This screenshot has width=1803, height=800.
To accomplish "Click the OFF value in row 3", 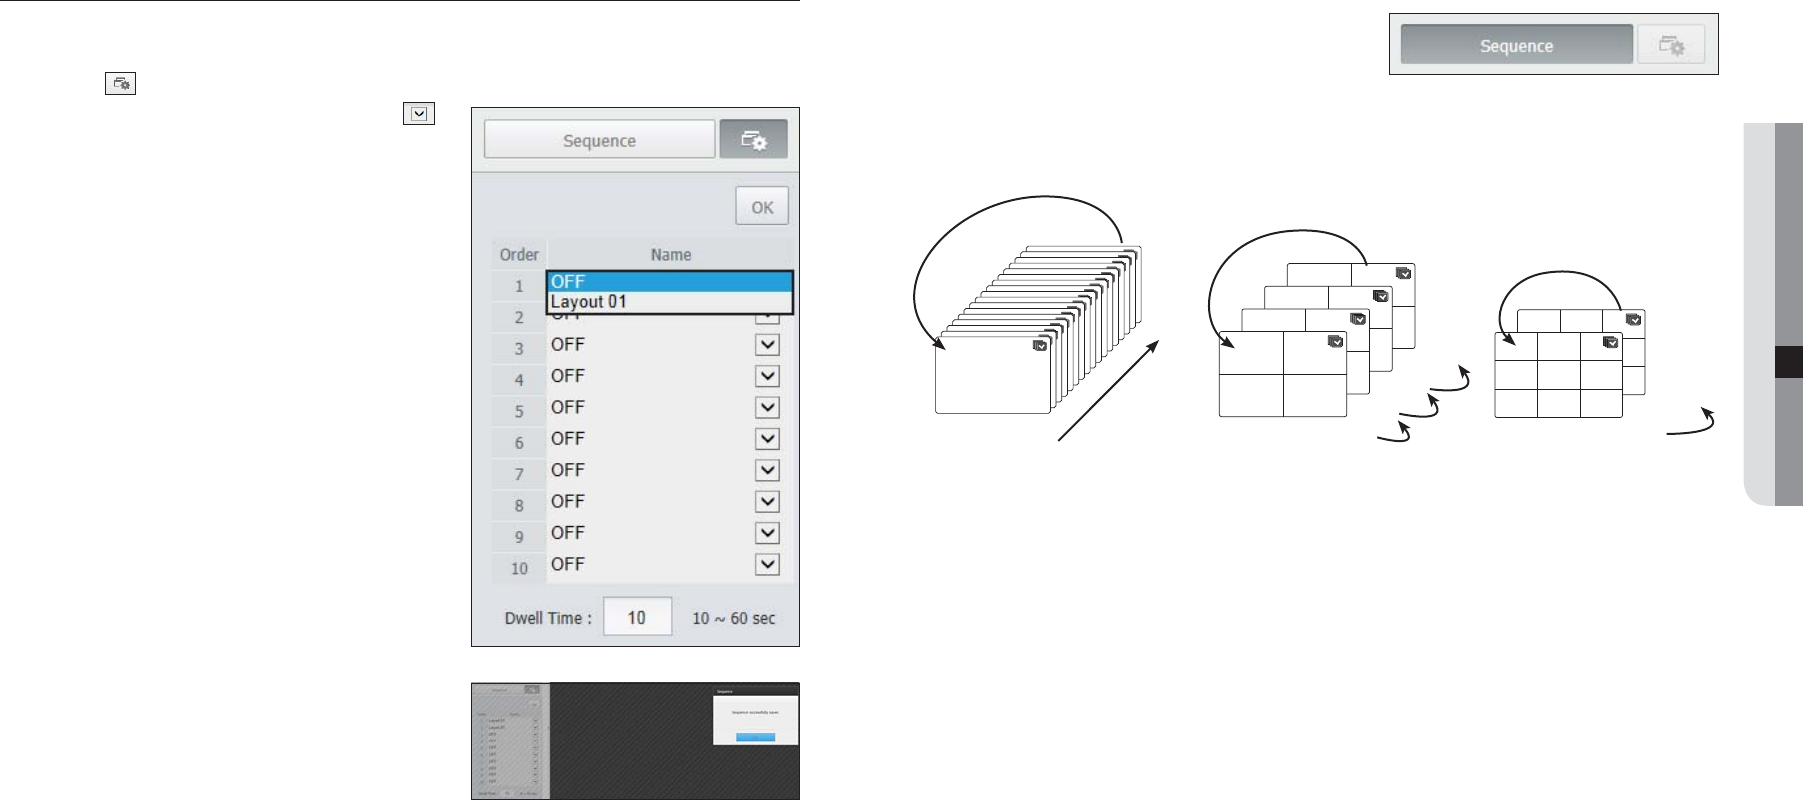I will click(568, 345).
